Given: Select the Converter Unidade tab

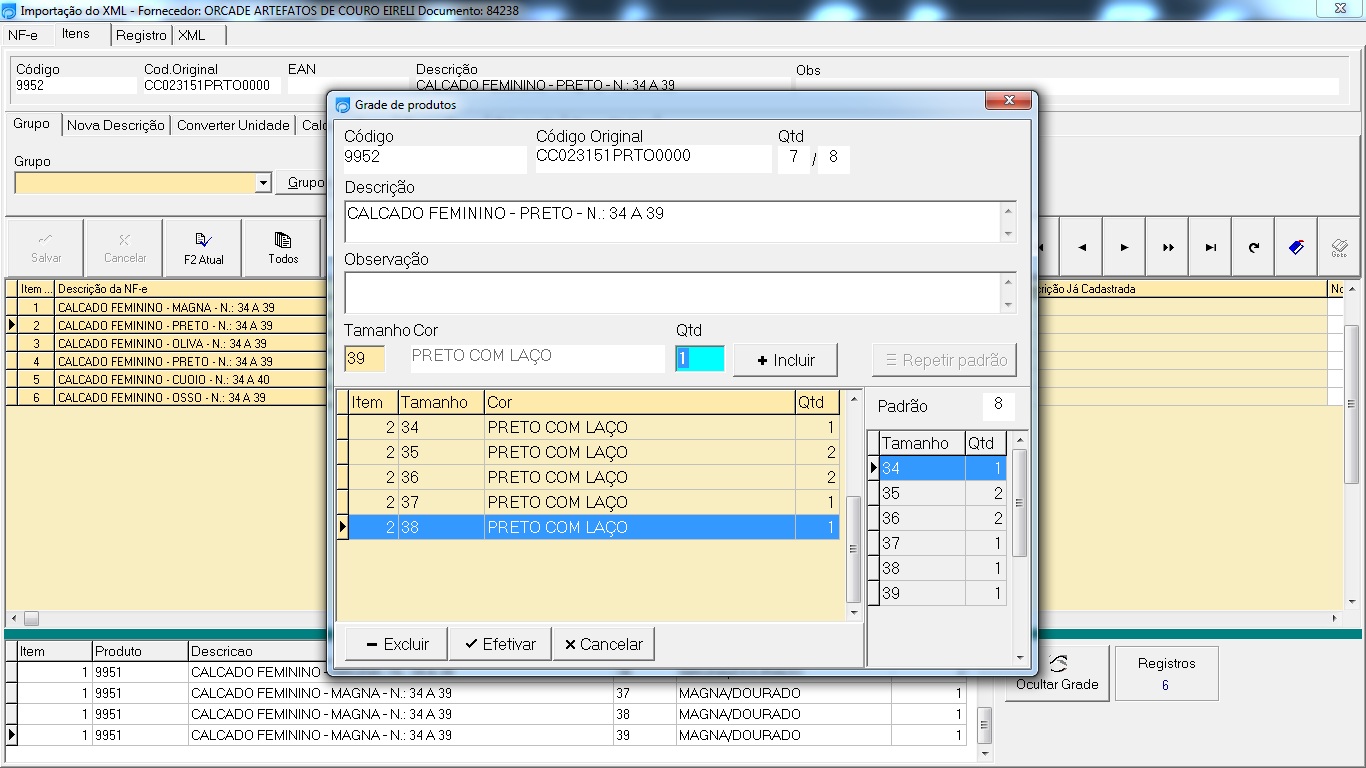Looking at the screenshot, I should 234,125.
